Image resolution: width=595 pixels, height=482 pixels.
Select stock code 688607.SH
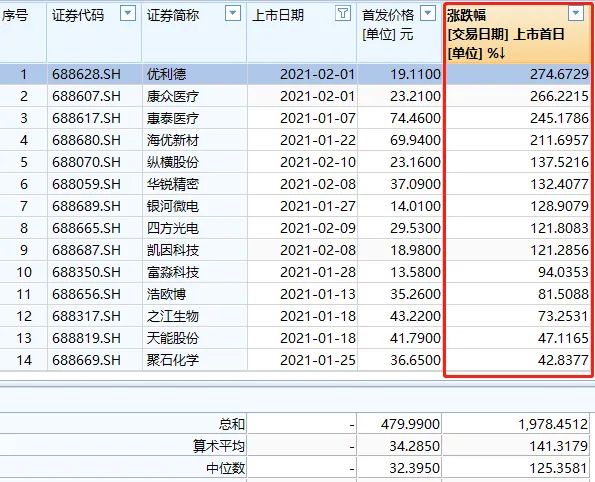[x=86, y=96]
